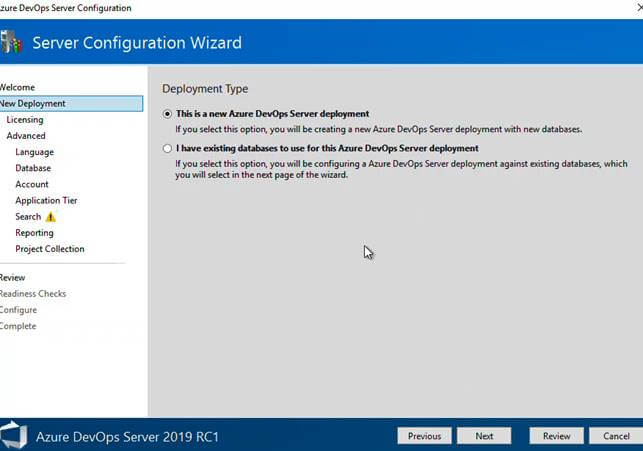Open the Language settings page
The image size is (643, 451).
click(x=35, y=152)
